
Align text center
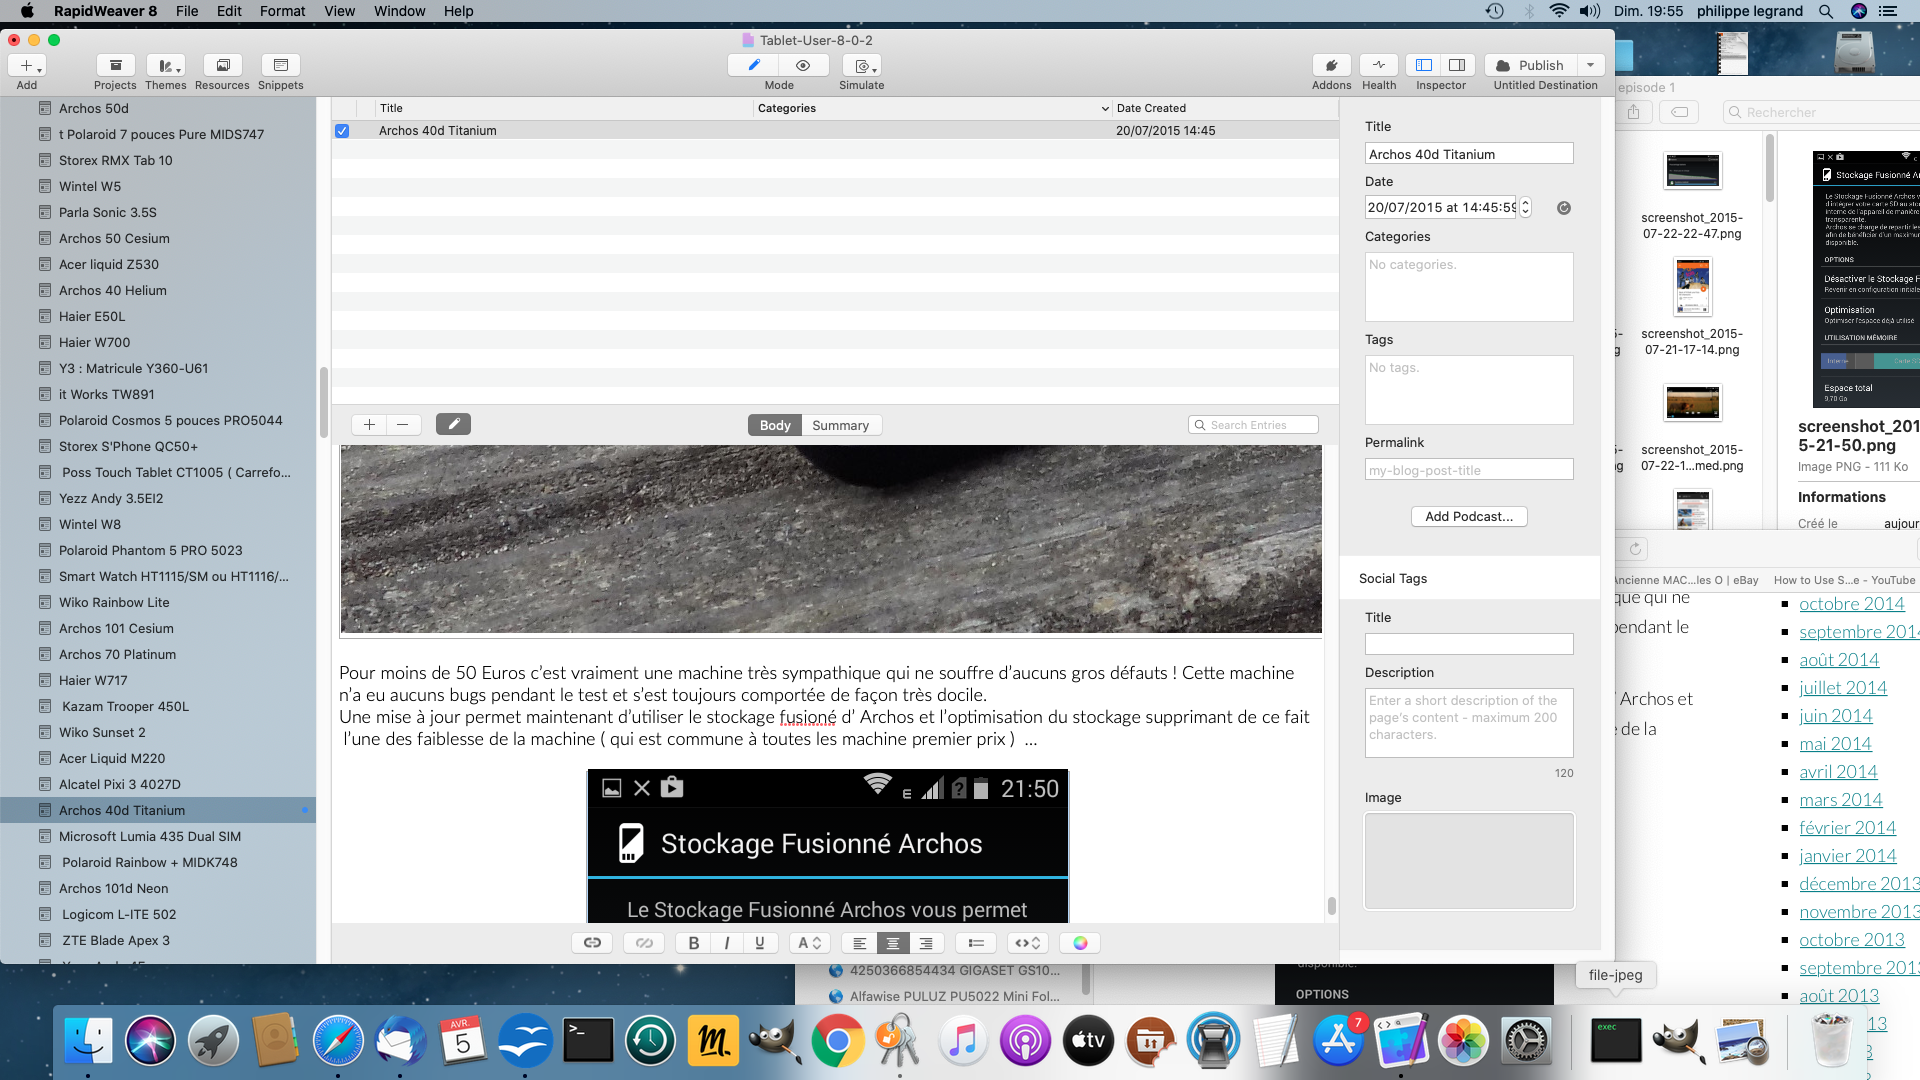coord(893,943)
